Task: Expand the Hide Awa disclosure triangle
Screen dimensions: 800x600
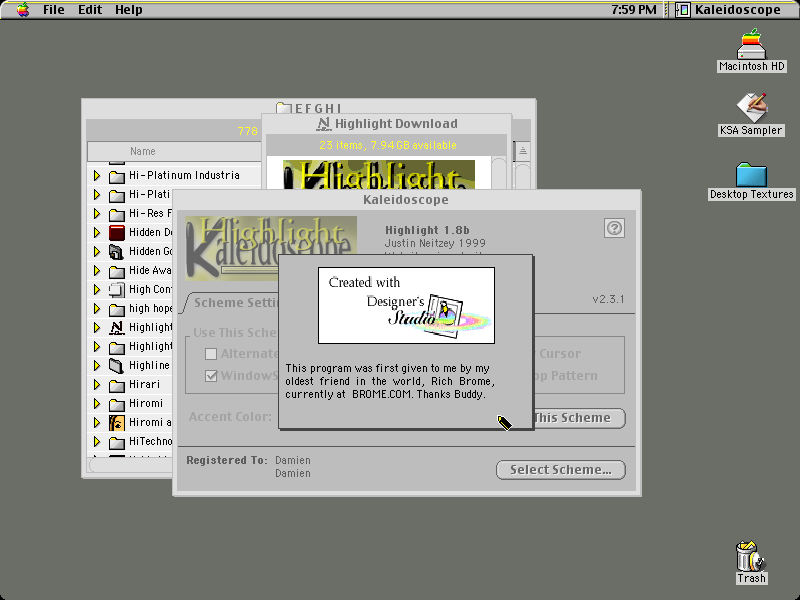Action: click(97, 271)
